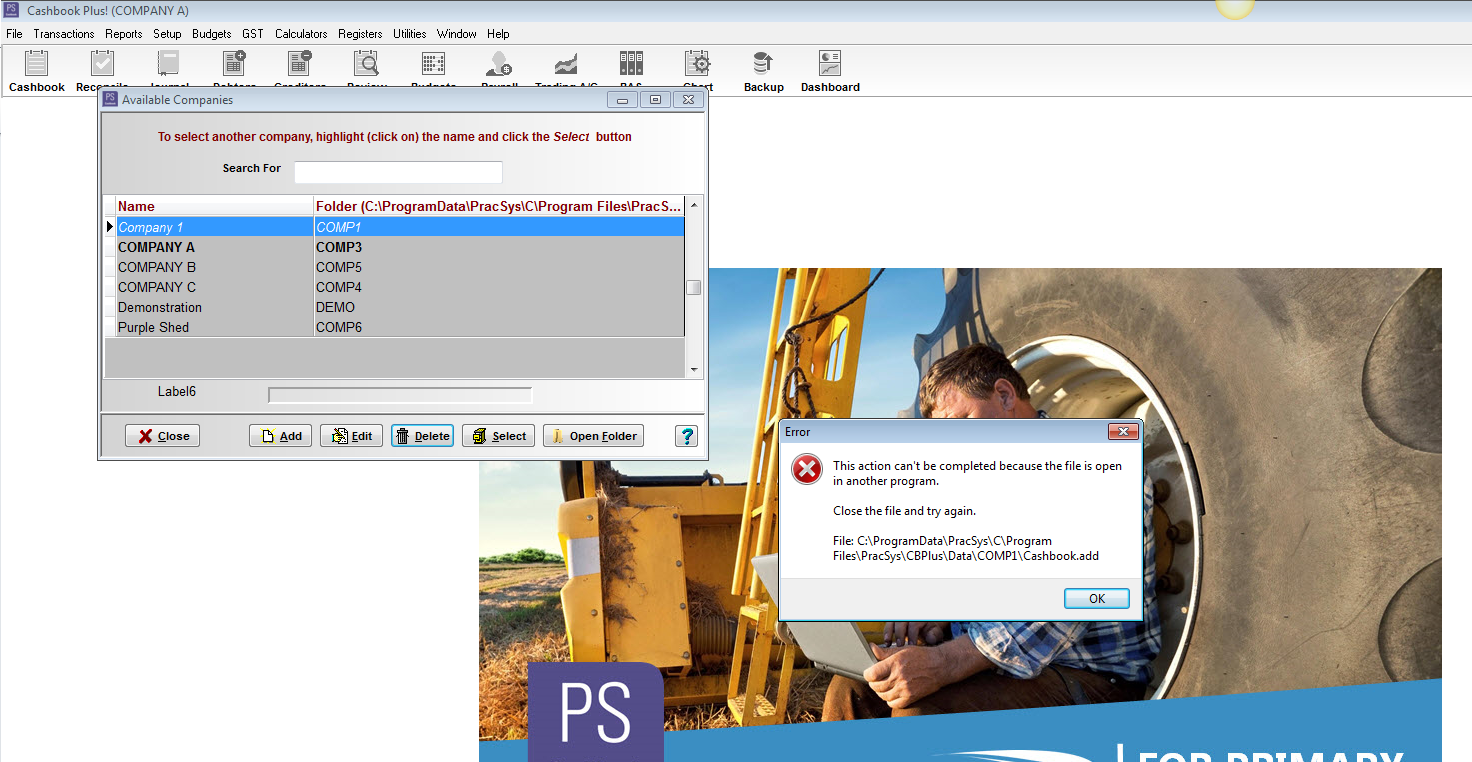Select the COMPANY C row
This screenshot has width=1472, height=762.
pyautogui.click(x=394, y=287)
